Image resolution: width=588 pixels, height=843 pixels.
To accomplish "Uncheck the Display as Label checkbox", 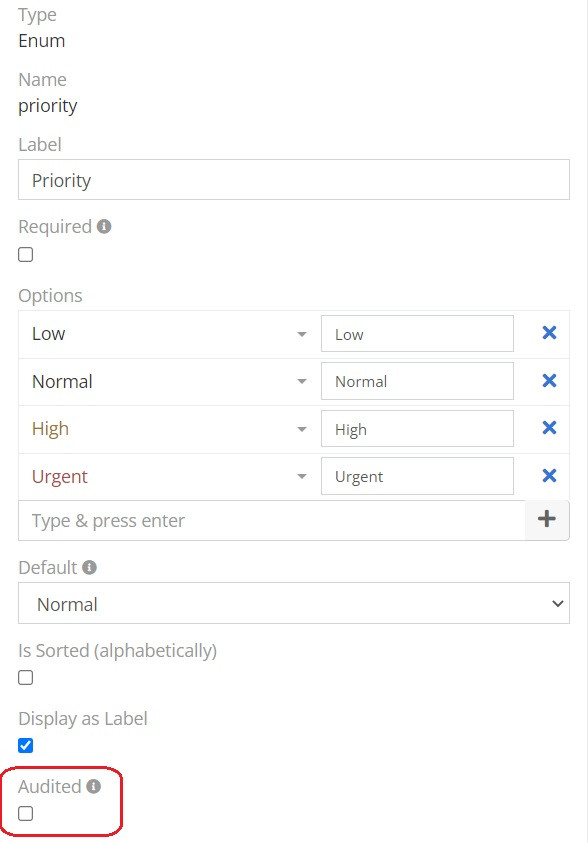I will coord(25,745).
